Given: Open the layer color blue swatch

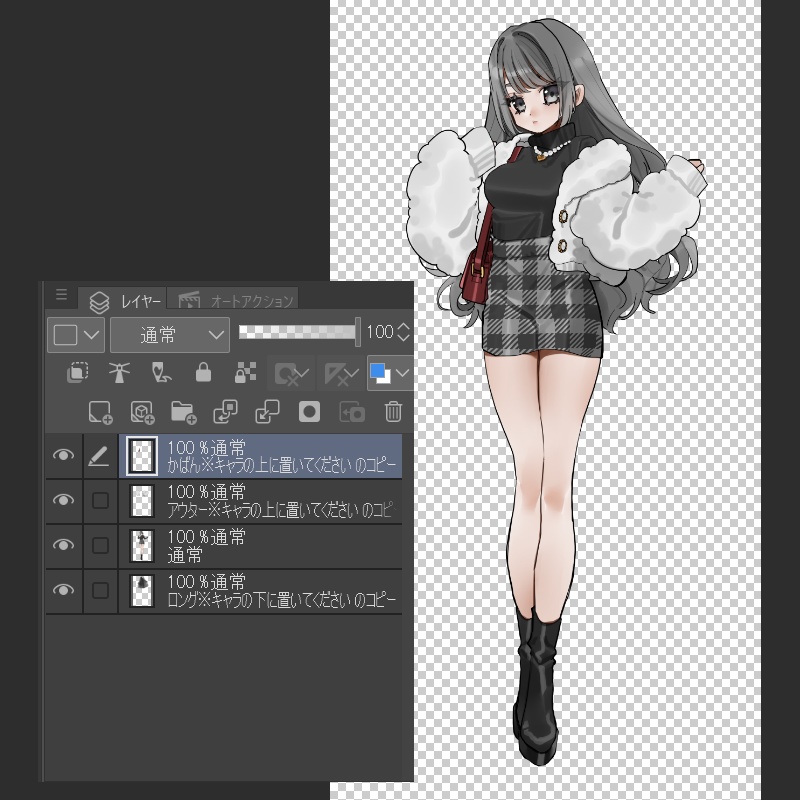Looking at the screenshot, I should tap(380, 373).
